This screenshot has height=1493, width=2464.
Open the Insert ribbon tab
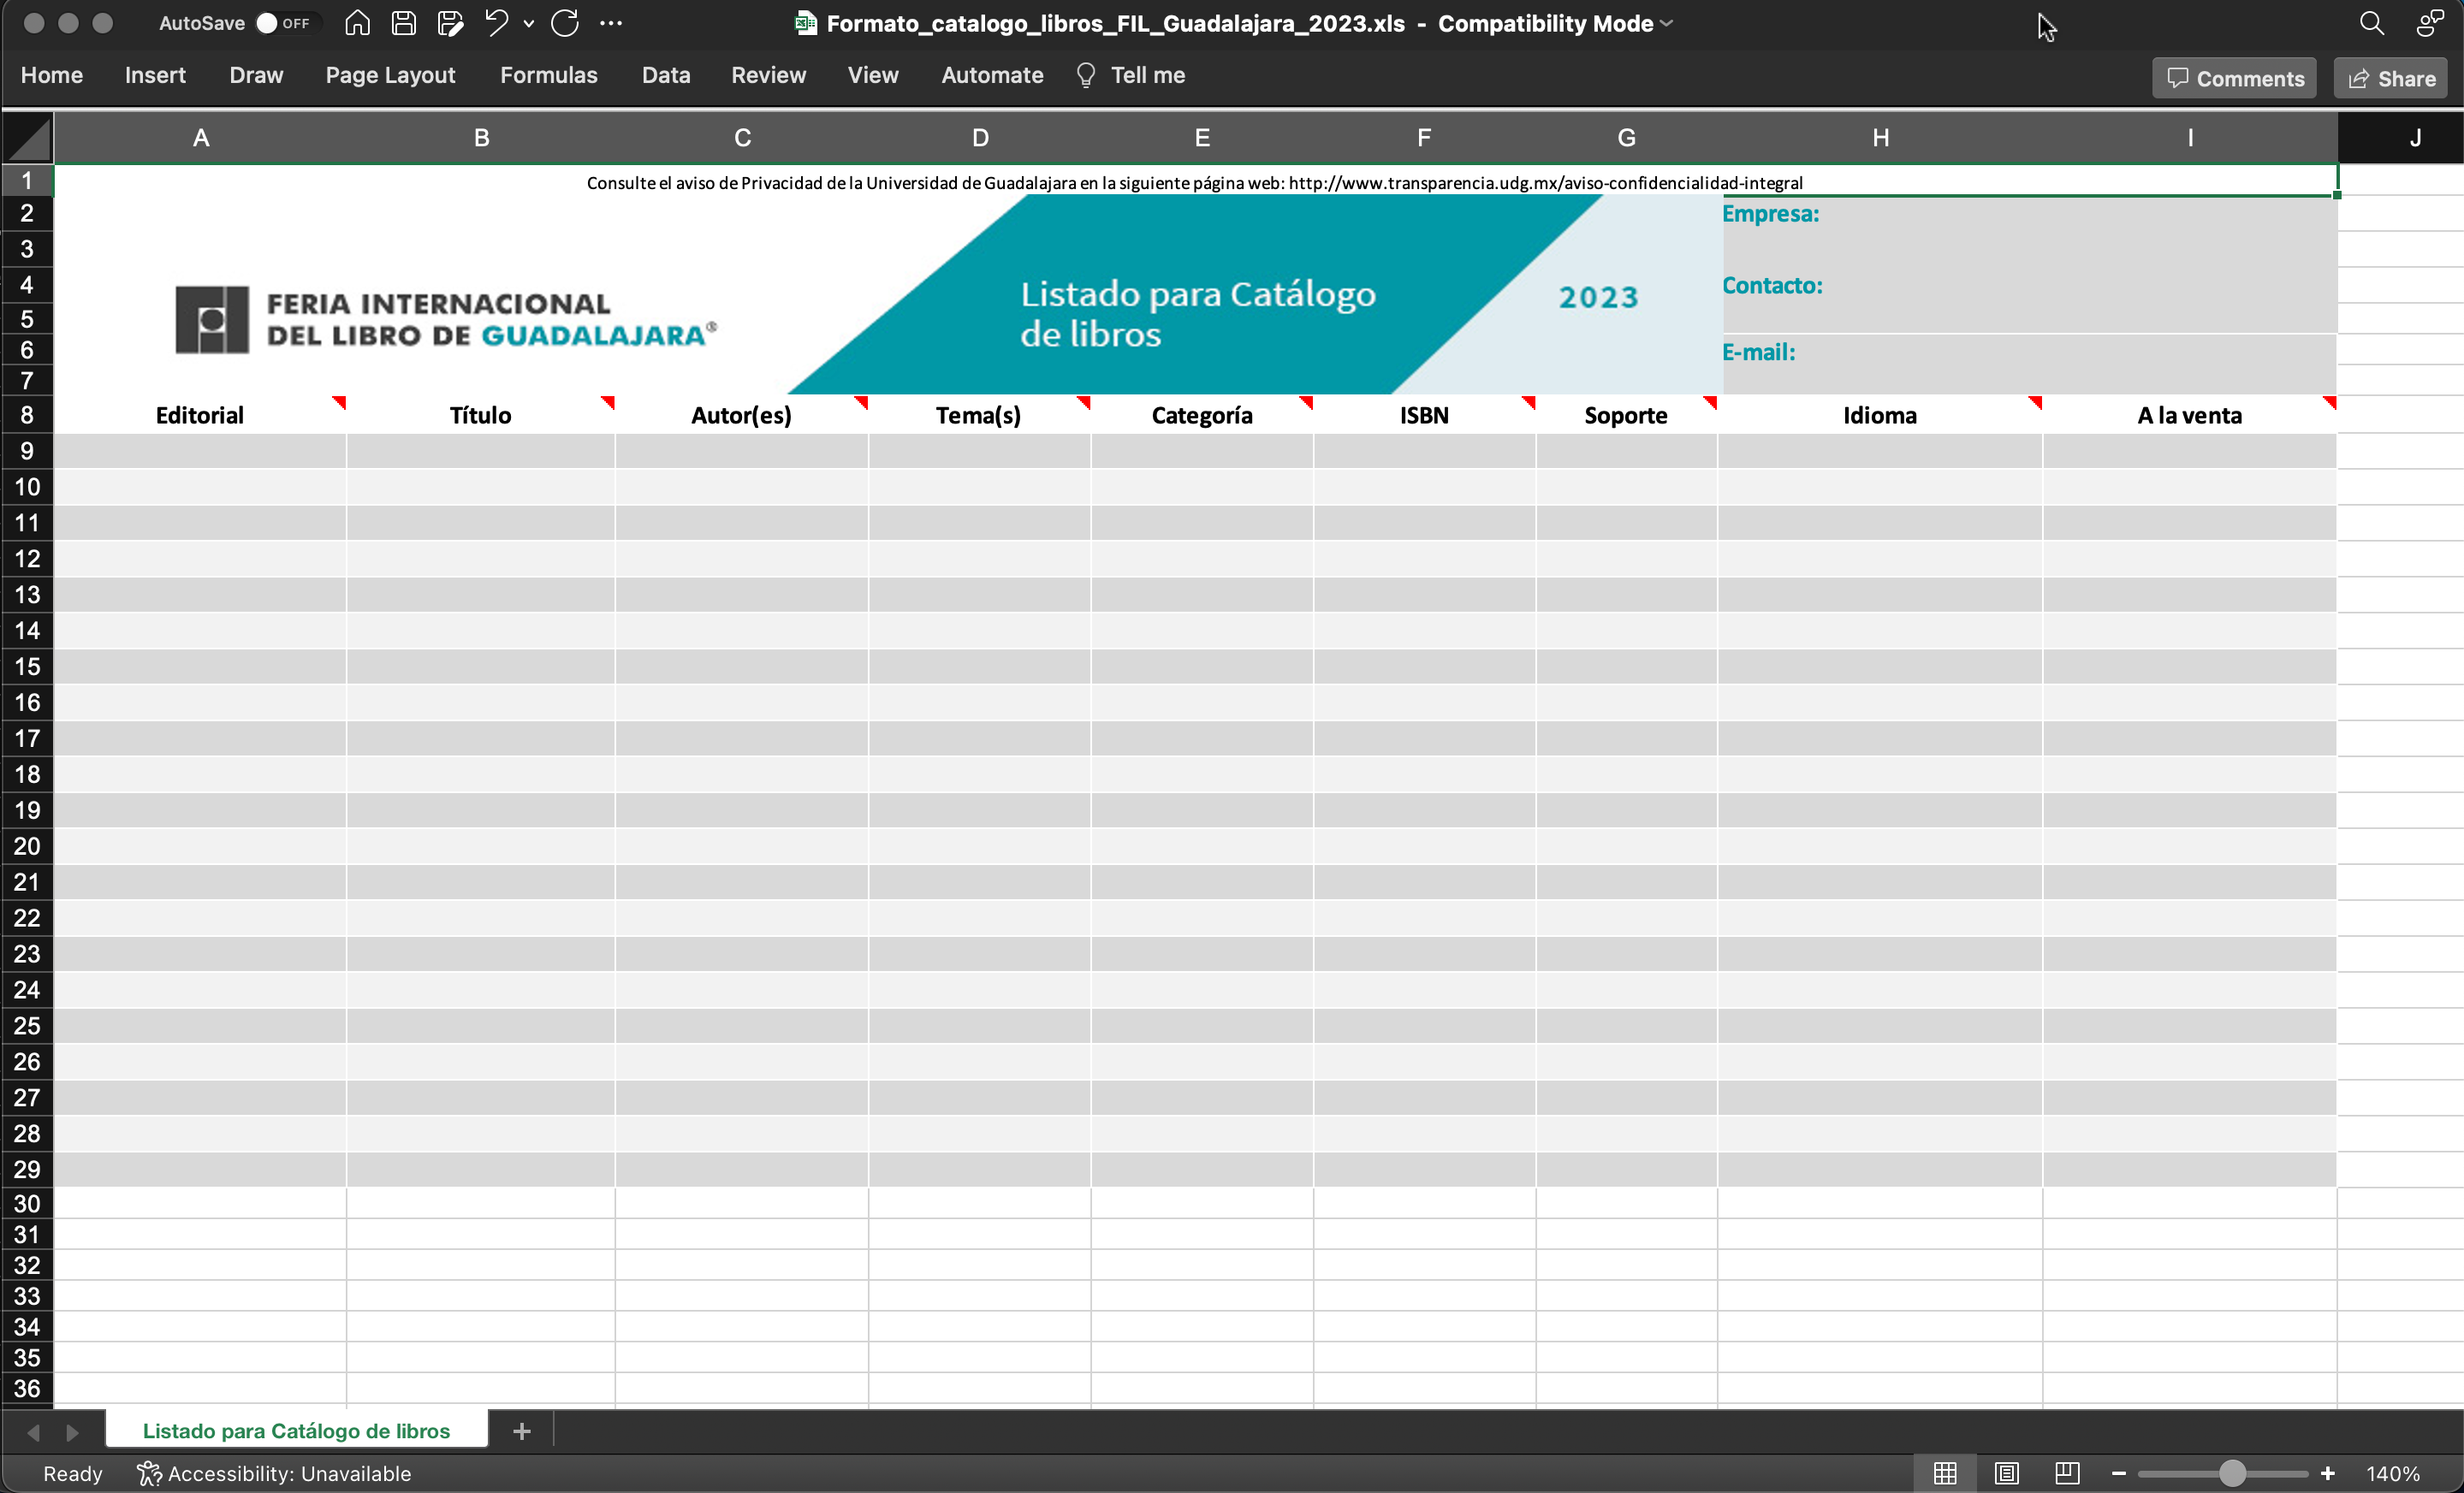pyautogui.click(x=155, y=75)
